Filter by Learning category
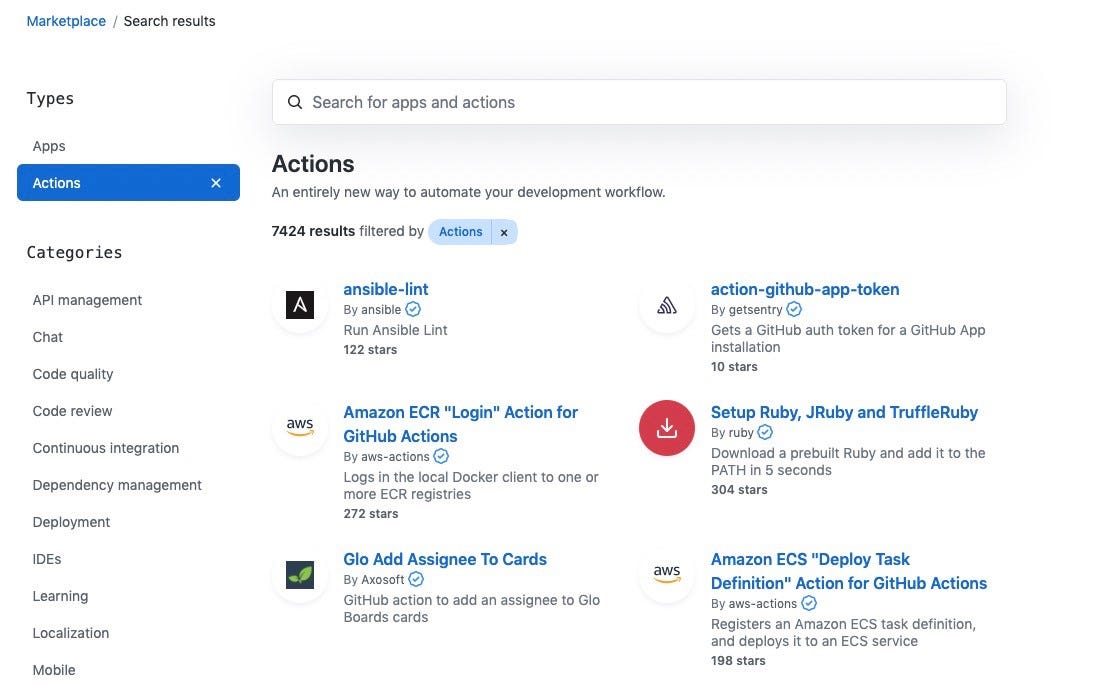 click(60, 596)
